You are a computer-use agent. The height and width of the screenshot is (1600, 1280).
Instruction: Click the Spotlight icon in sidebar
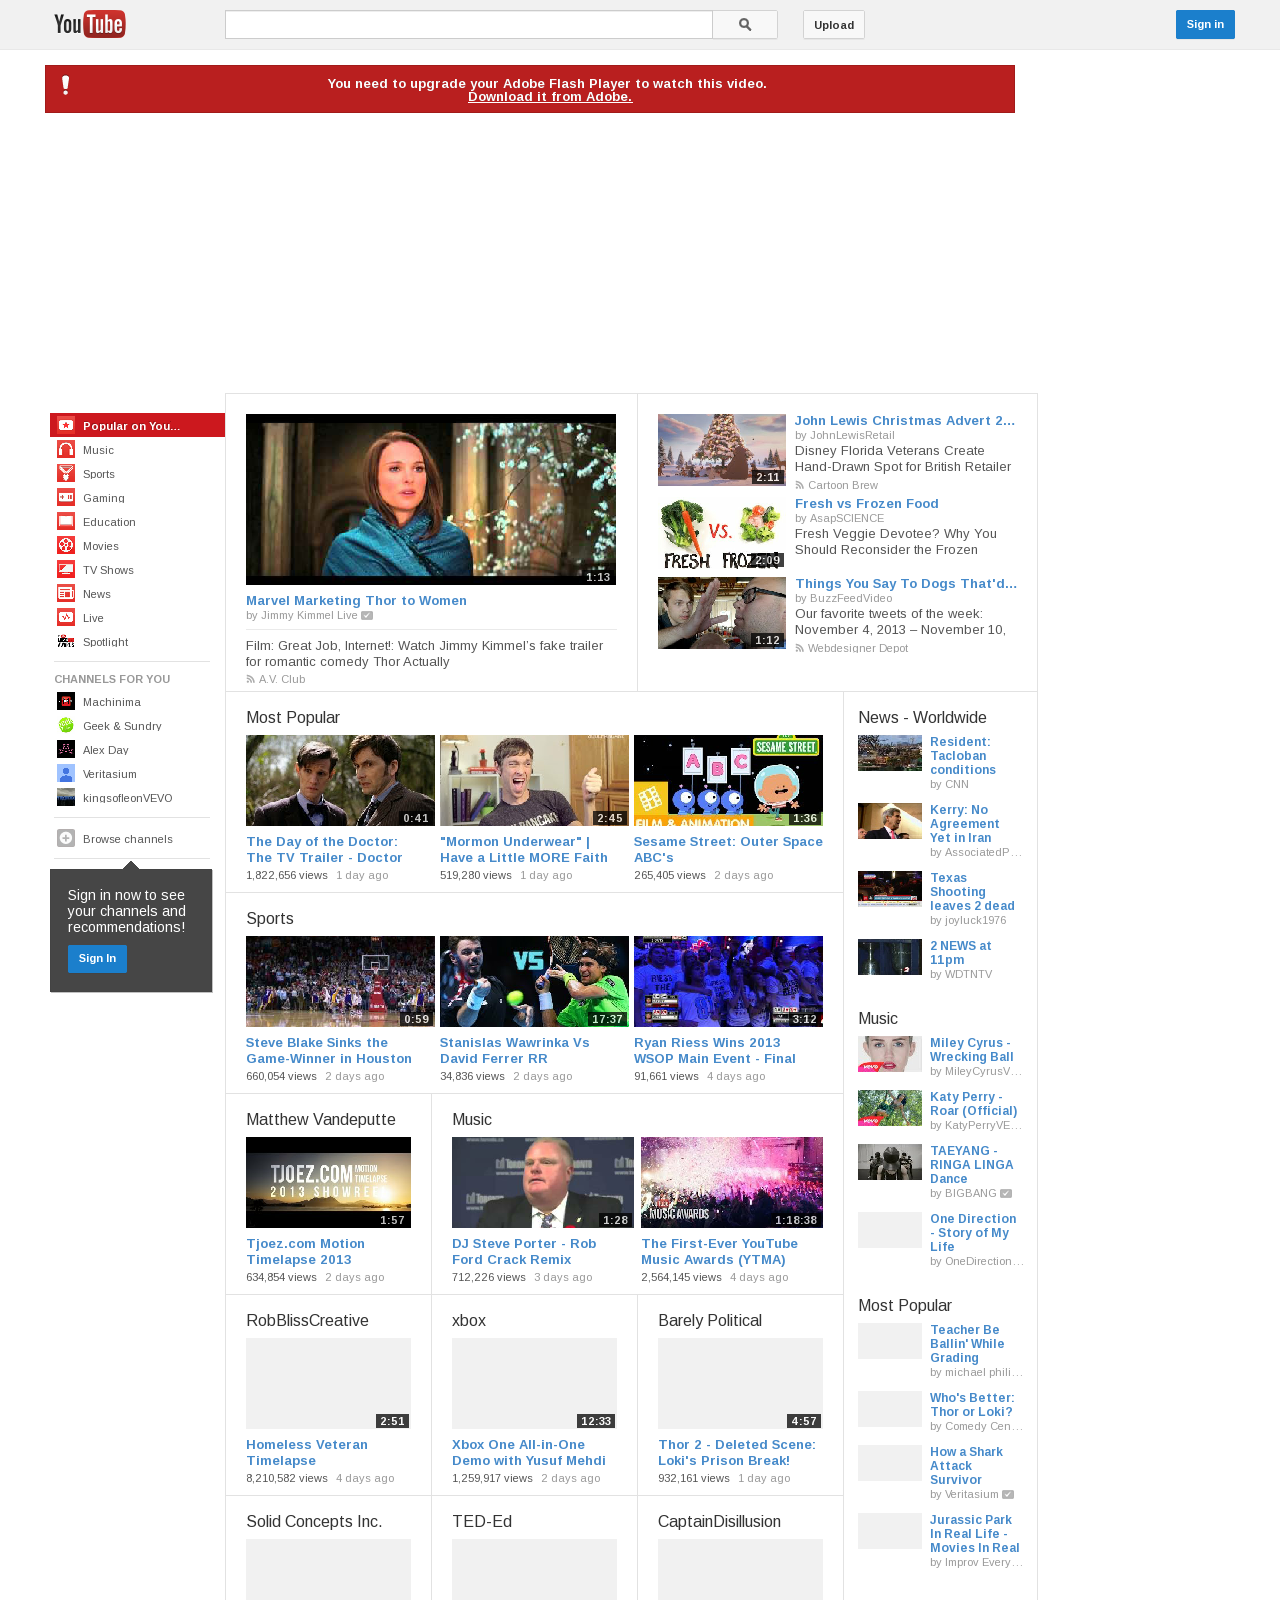[x=66, y=641]
